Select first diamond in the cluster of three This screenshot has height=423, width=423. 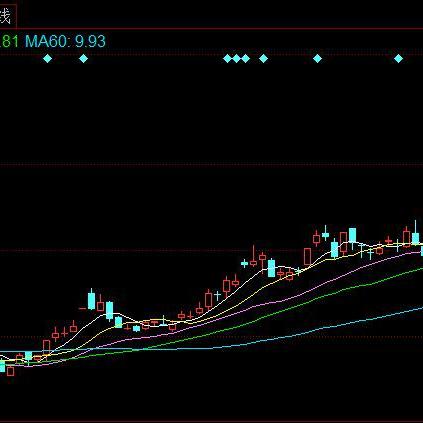227,59
